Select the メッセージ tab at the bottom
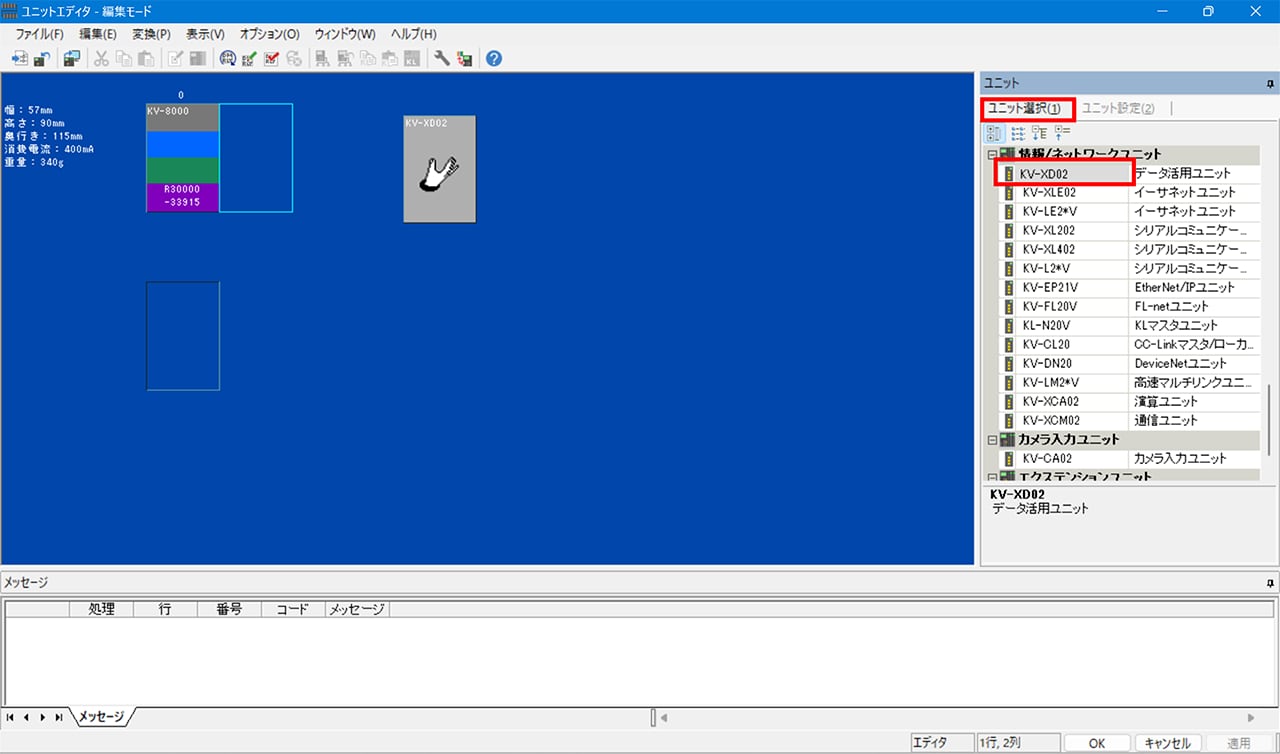 click(100, 717)
